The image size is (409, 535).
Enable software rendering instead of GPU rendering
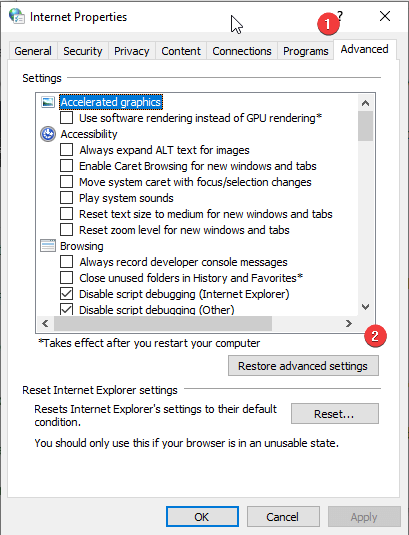[x=67, y=118]
